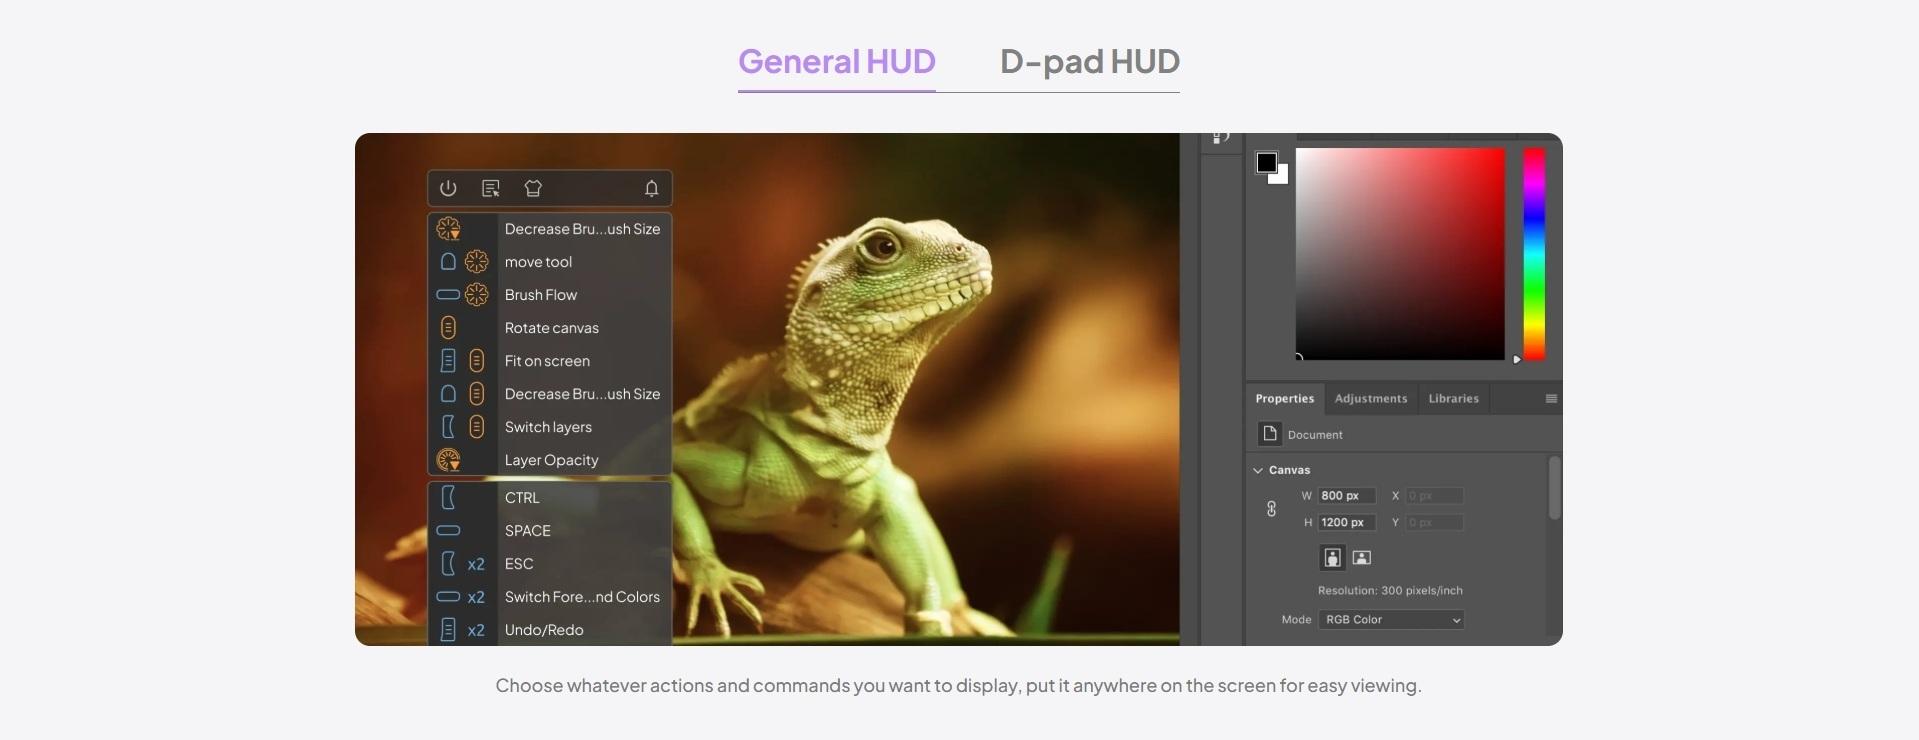The image size is (1919, 740).
Task: Click the shirt-shaped icon in HUD toolbar
Action: pos(533,188)
